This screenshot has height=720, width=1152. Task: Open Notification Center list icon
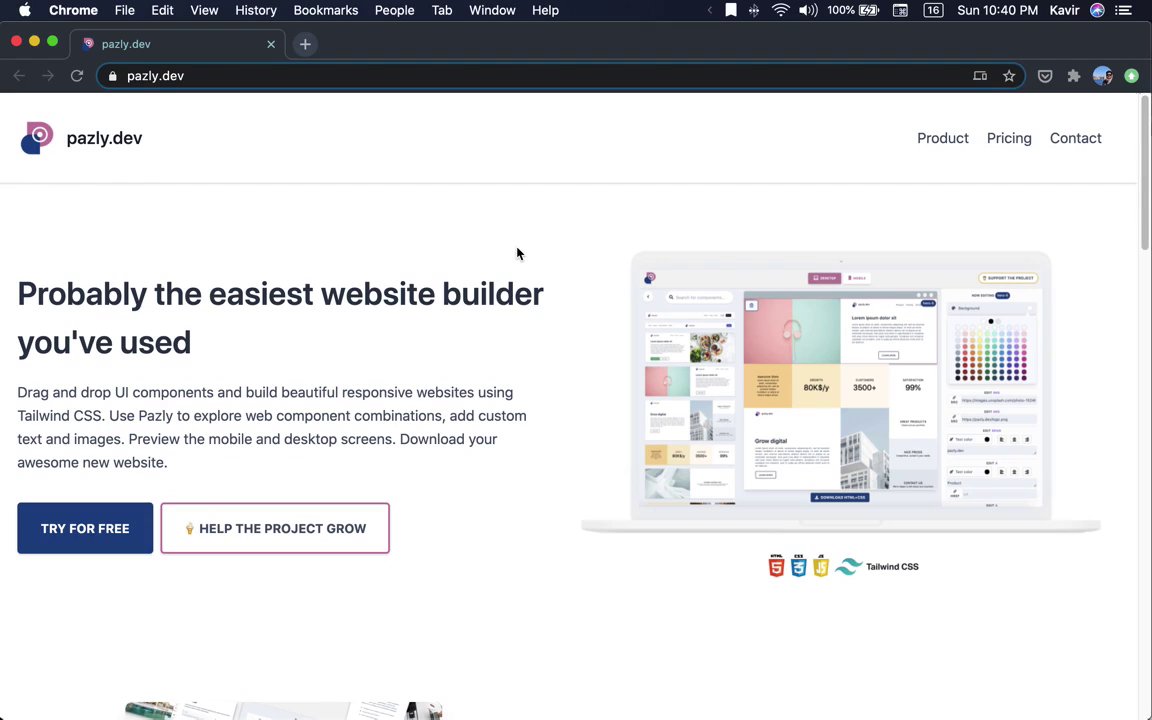point(1123,10)
